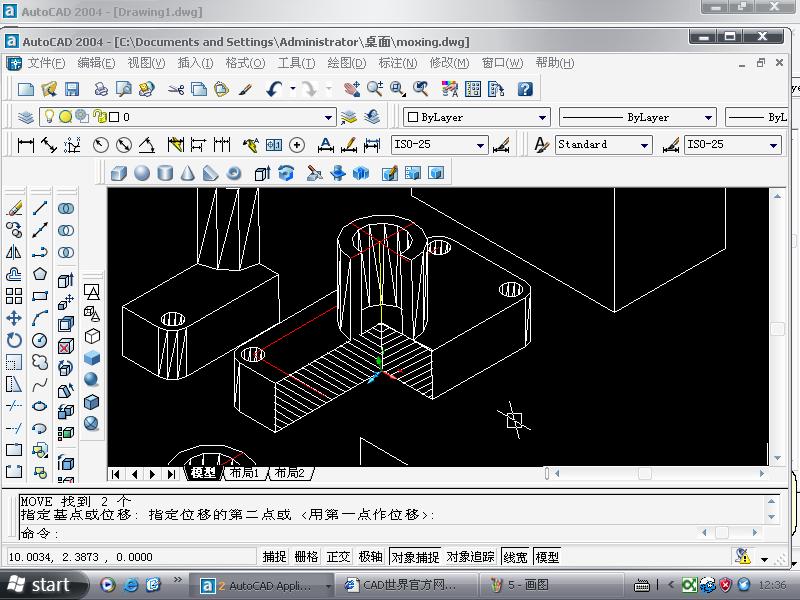Click the Box solid icon
Image resolution: width=800 pixels, height=600 pixels.
tap(119, 173)
